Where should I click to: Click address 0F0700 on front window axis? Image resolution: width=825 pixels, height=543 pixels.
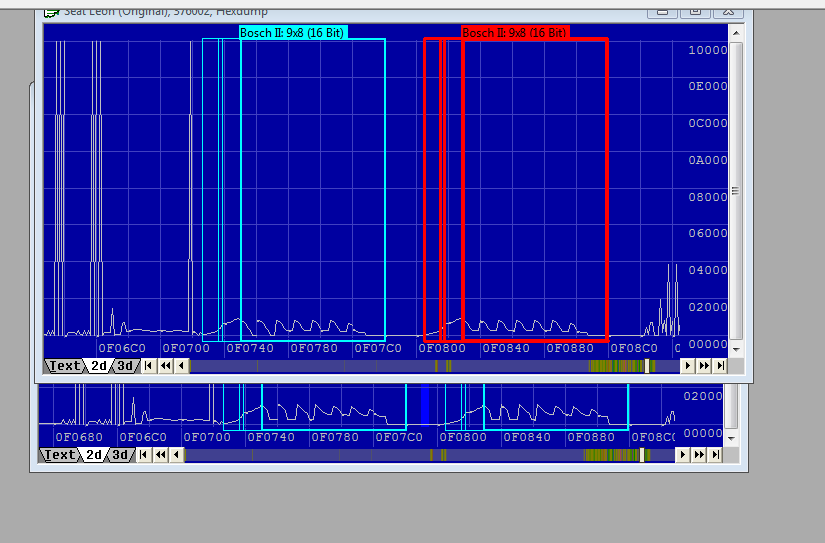[x=186, y=348]
